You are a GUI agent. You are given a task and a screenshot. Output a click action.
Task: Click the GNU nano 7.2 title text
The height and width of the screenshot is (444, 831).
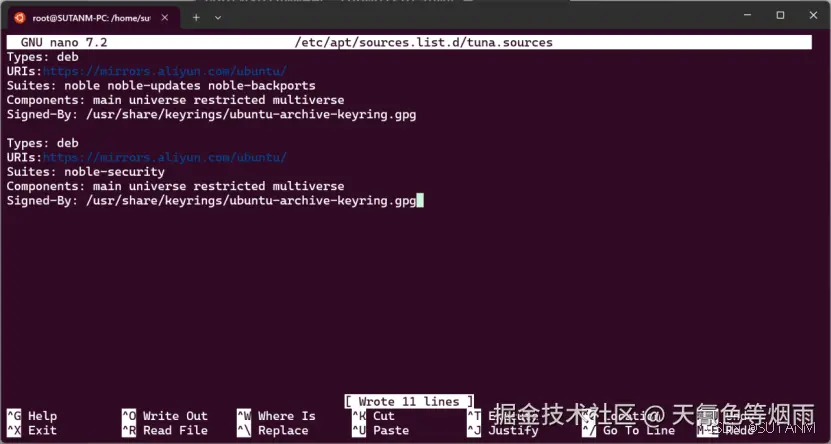pyautogui.click(x=64, y=42)
